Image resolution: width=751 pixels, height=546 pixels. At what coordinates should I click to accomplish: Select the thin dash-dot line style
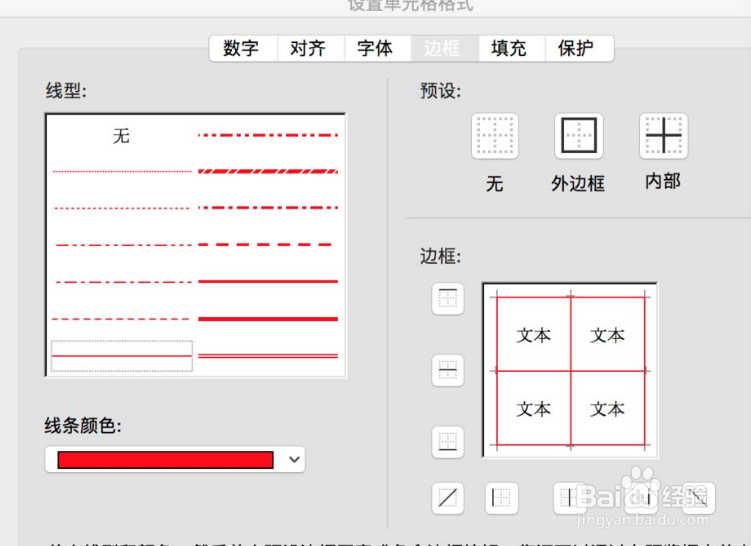point(122,282)
